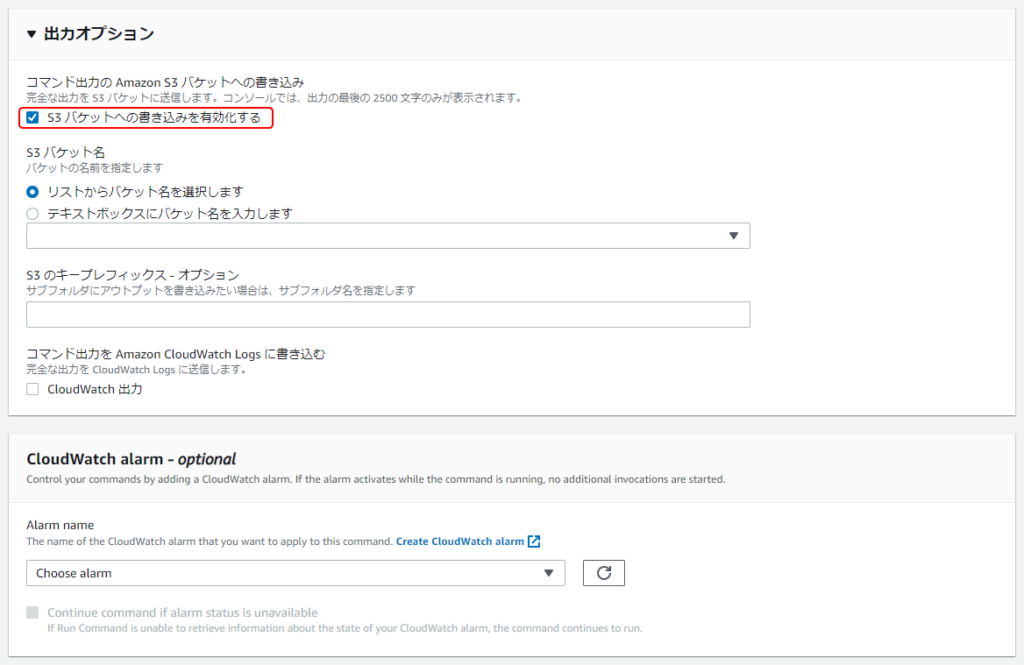The width and height of the screenshot is (1024, 665).
Task: Click the S3 のキープレフィックス - オプション label
Action: coord(133,275)
